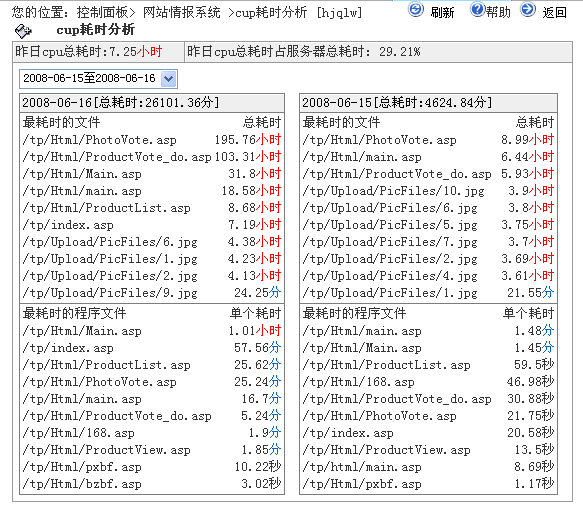Click /tp/Upload/PicFiles/9.jpg with 24.25分
The image size is (583, 505).
[x=152, y=293]
